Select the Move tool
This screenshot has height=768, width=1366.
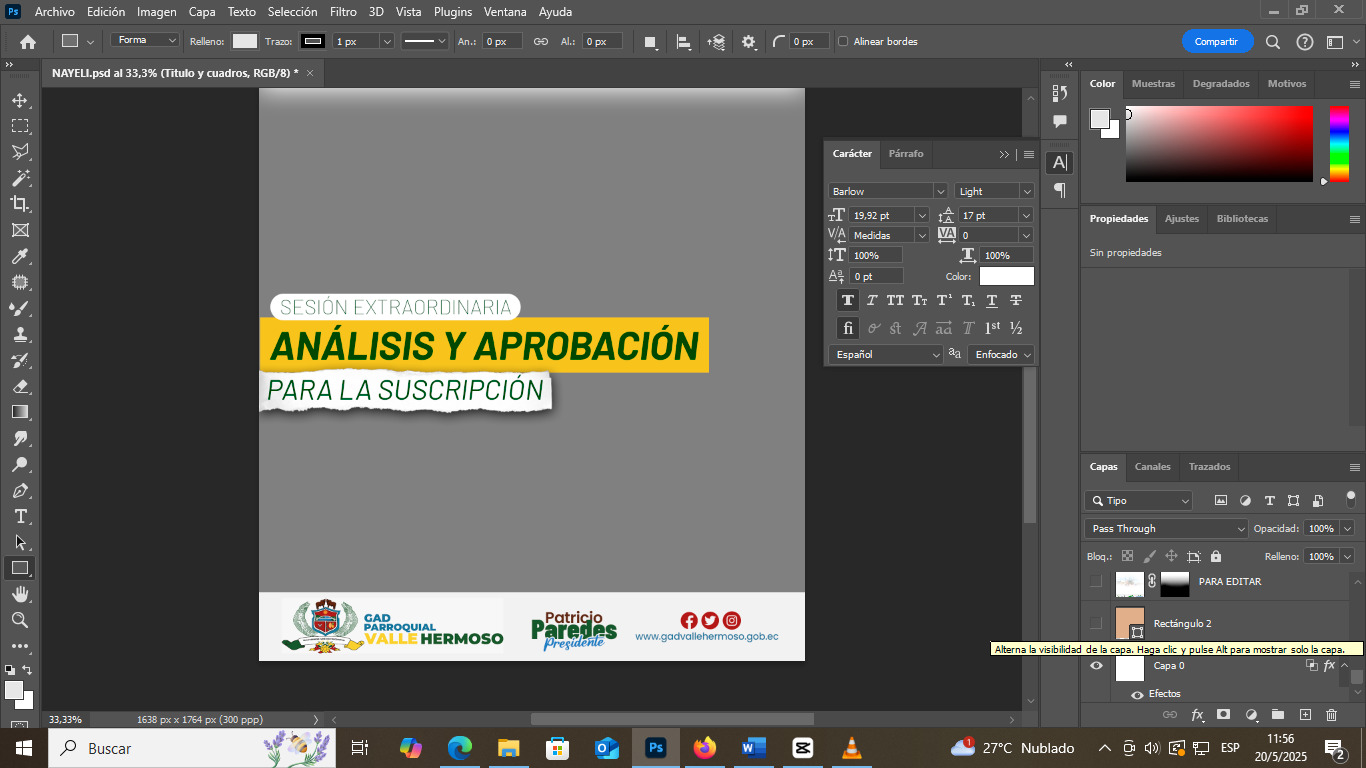coord(20,100)
